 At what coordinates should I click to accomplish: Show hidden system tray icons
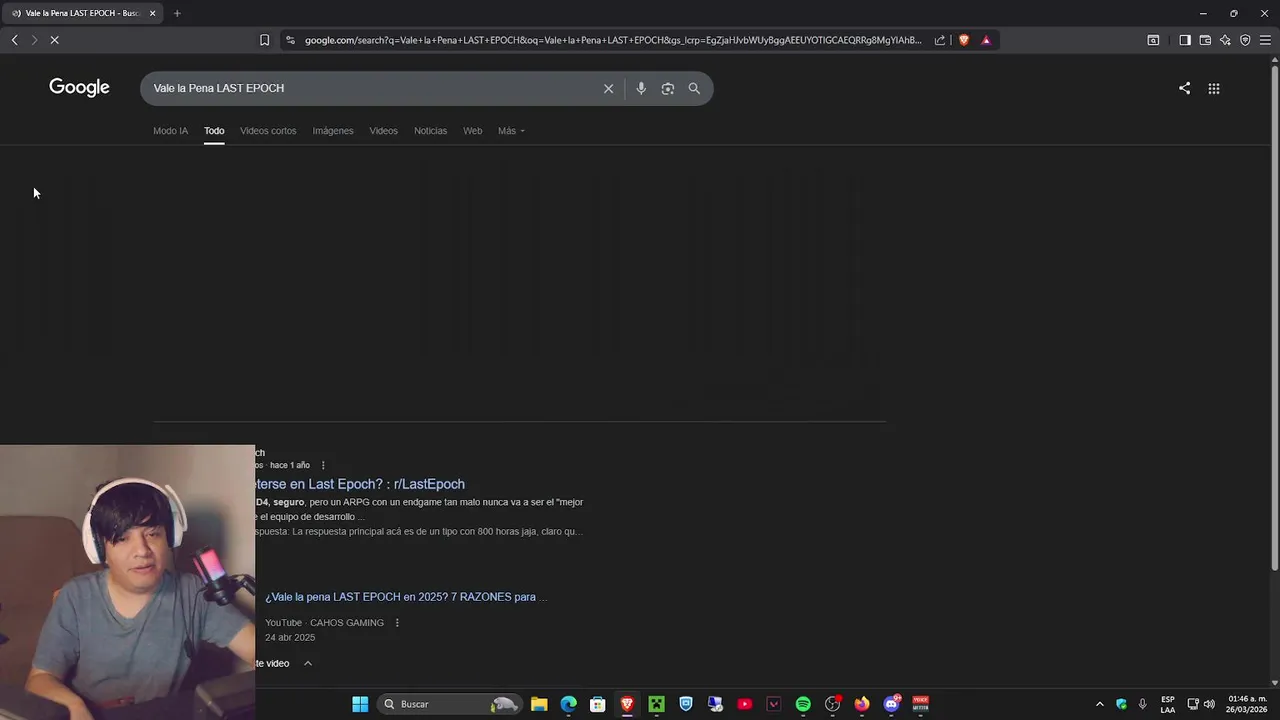click(1099, 704)
